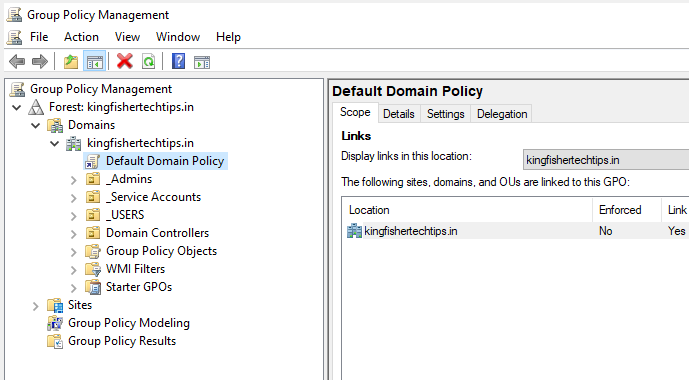This screenshot has width=689, height=380.
Task: Open the Action menu
Action: (x=81, y=37)
